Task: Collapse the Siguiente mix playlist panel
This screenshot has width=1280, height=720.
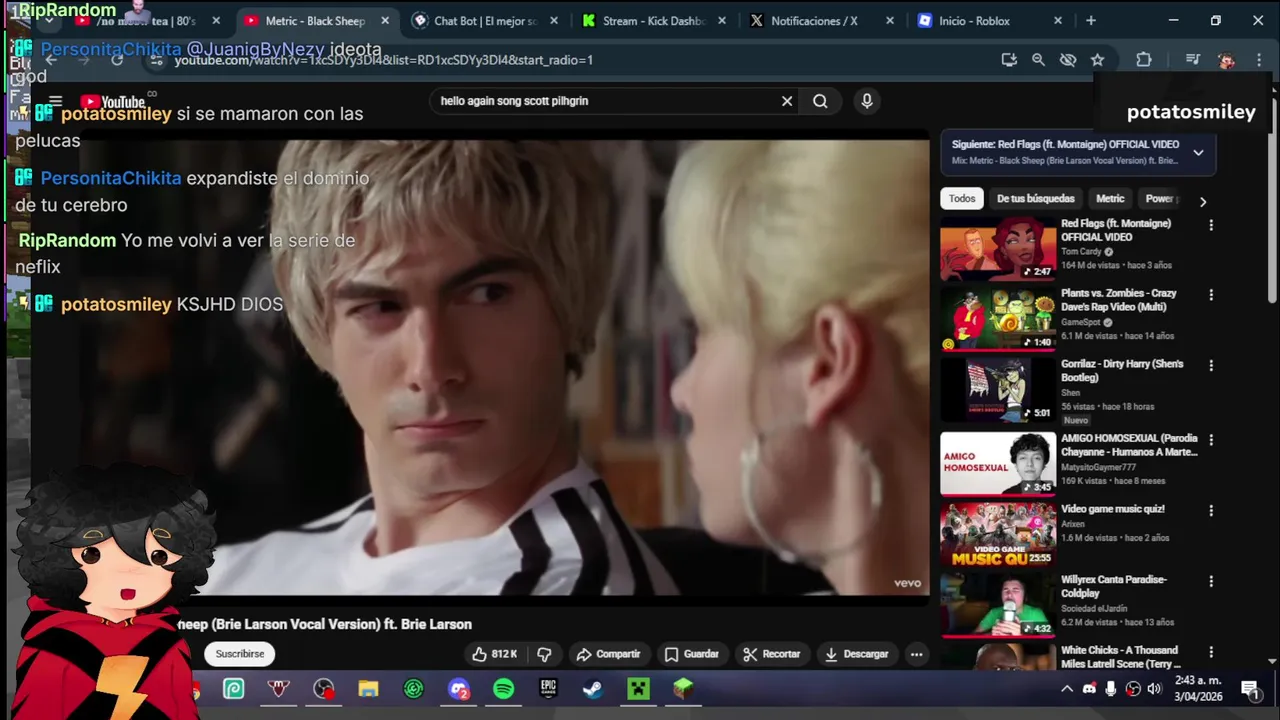Action: [x=1198, y=153]
